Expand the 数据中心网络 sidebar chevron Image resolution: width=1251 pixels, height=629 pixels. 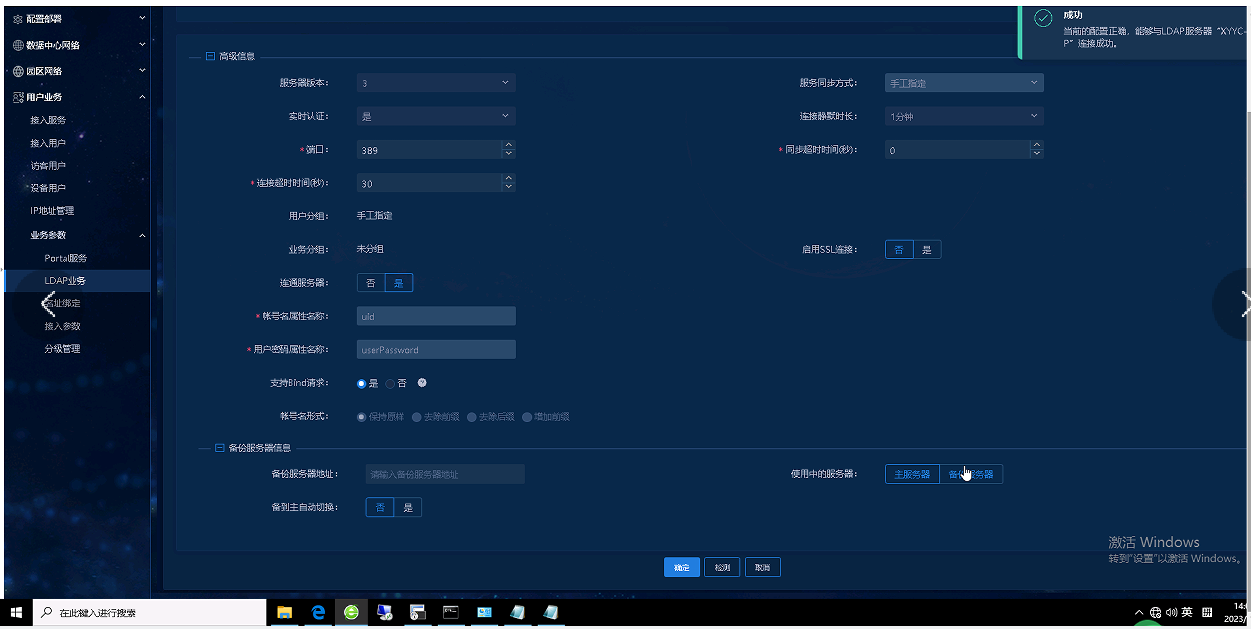pos(142,45)
